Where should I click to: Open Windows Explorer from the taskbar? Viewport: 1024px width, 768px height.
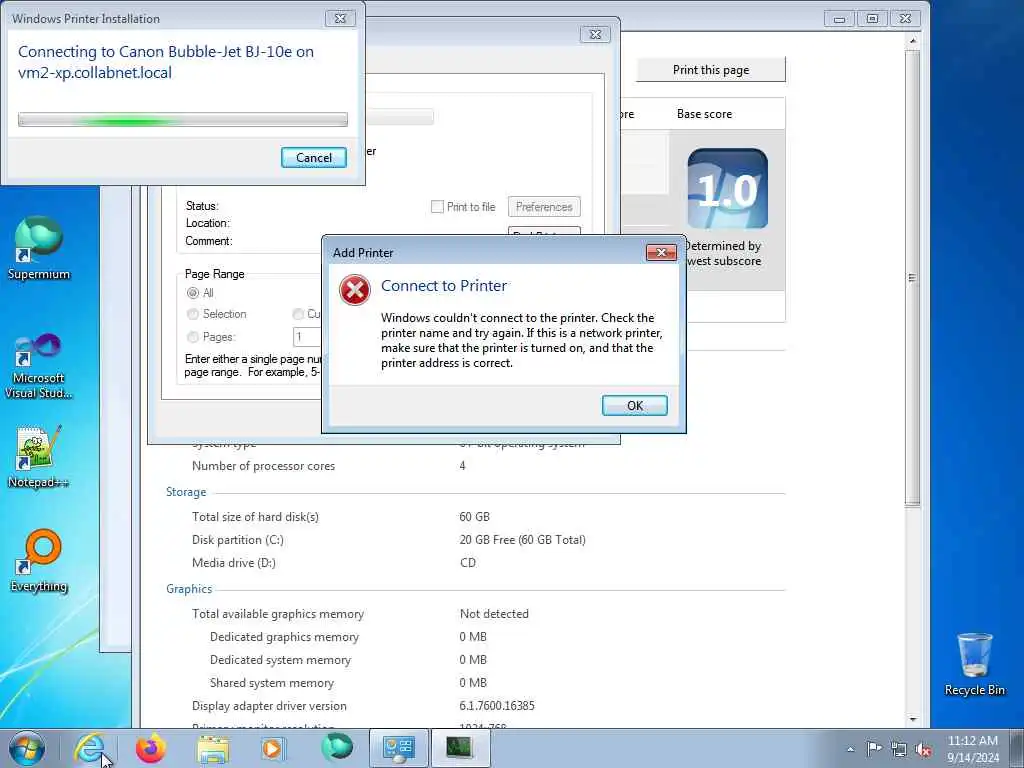coord(213,748)
